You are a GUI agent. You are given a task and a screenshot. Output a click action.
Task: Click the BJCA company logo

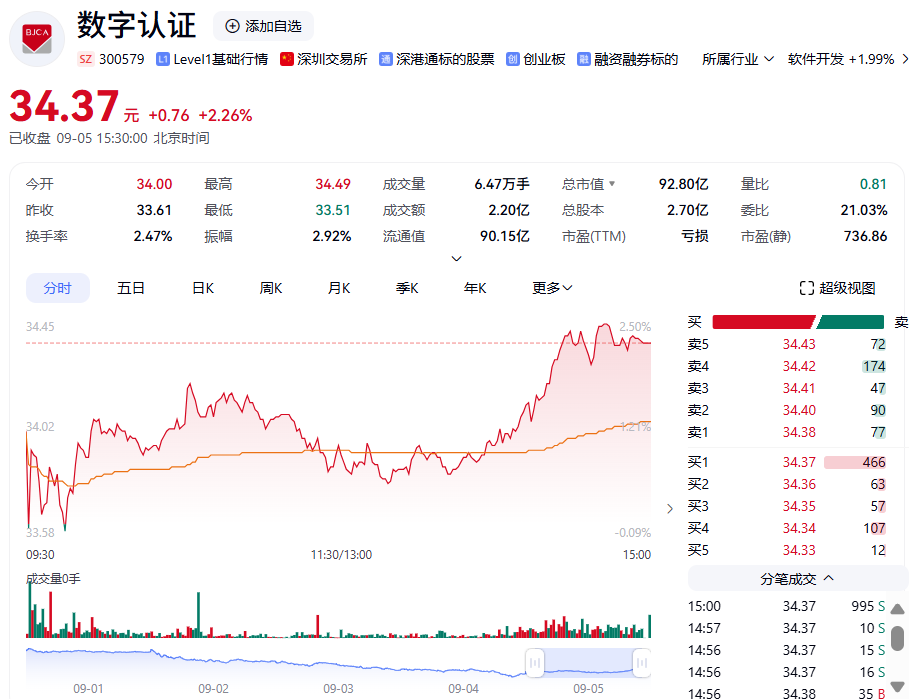tap(37, 38)
